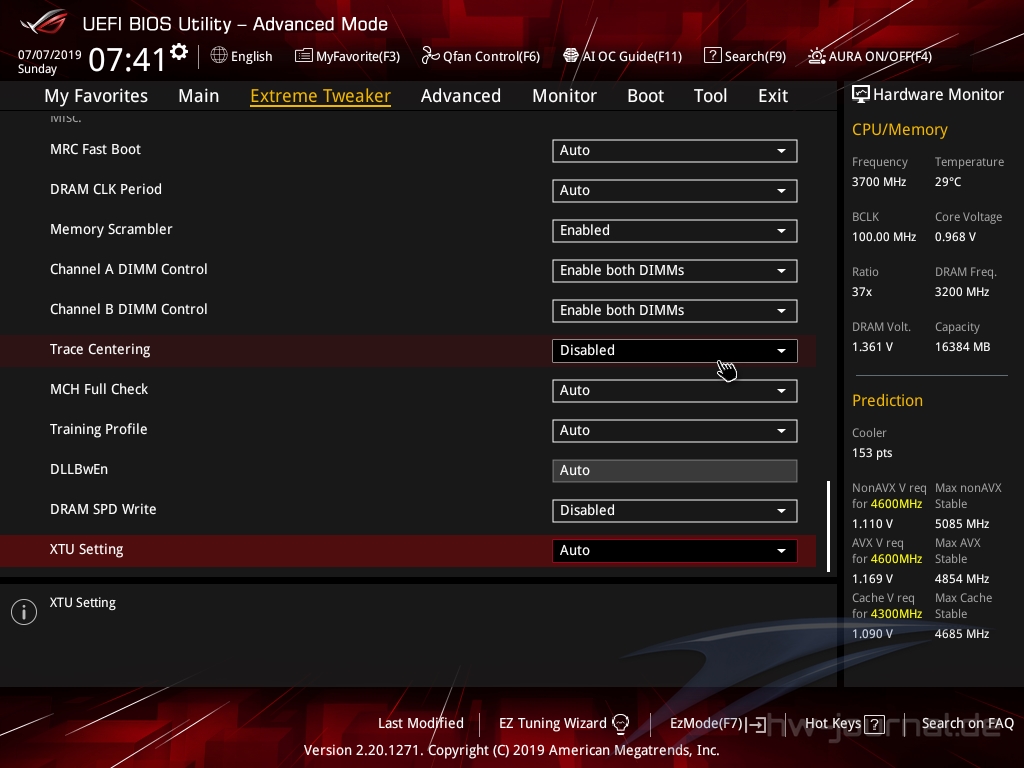Screen dimensions: 1024x768
Task: Open Qfan Control fan icon
Action: (430, 56)
